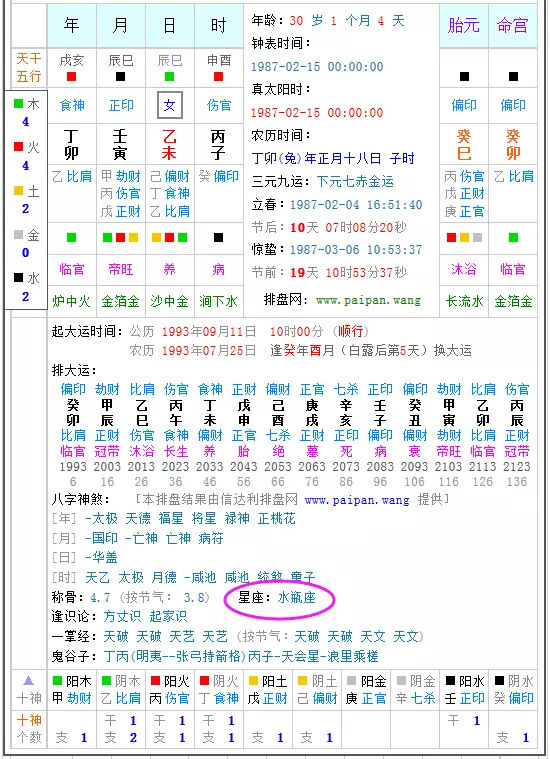The image size is (550, 759).
Task: Click the 炉中火 nayin under the year pillar
Action: point(72,302)
